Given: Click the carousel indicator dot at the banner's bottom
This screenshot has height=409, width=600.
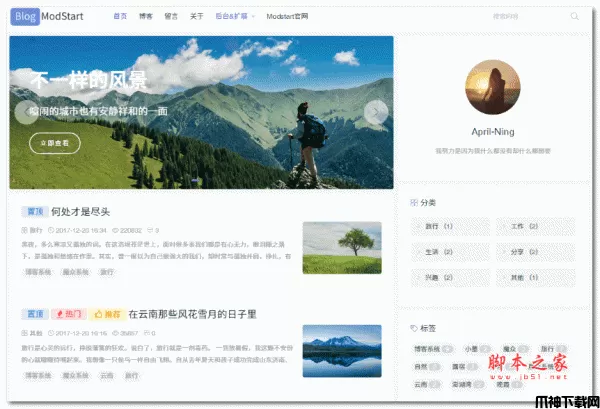Looking at the screenshot, I should click(x=196, y=180).
